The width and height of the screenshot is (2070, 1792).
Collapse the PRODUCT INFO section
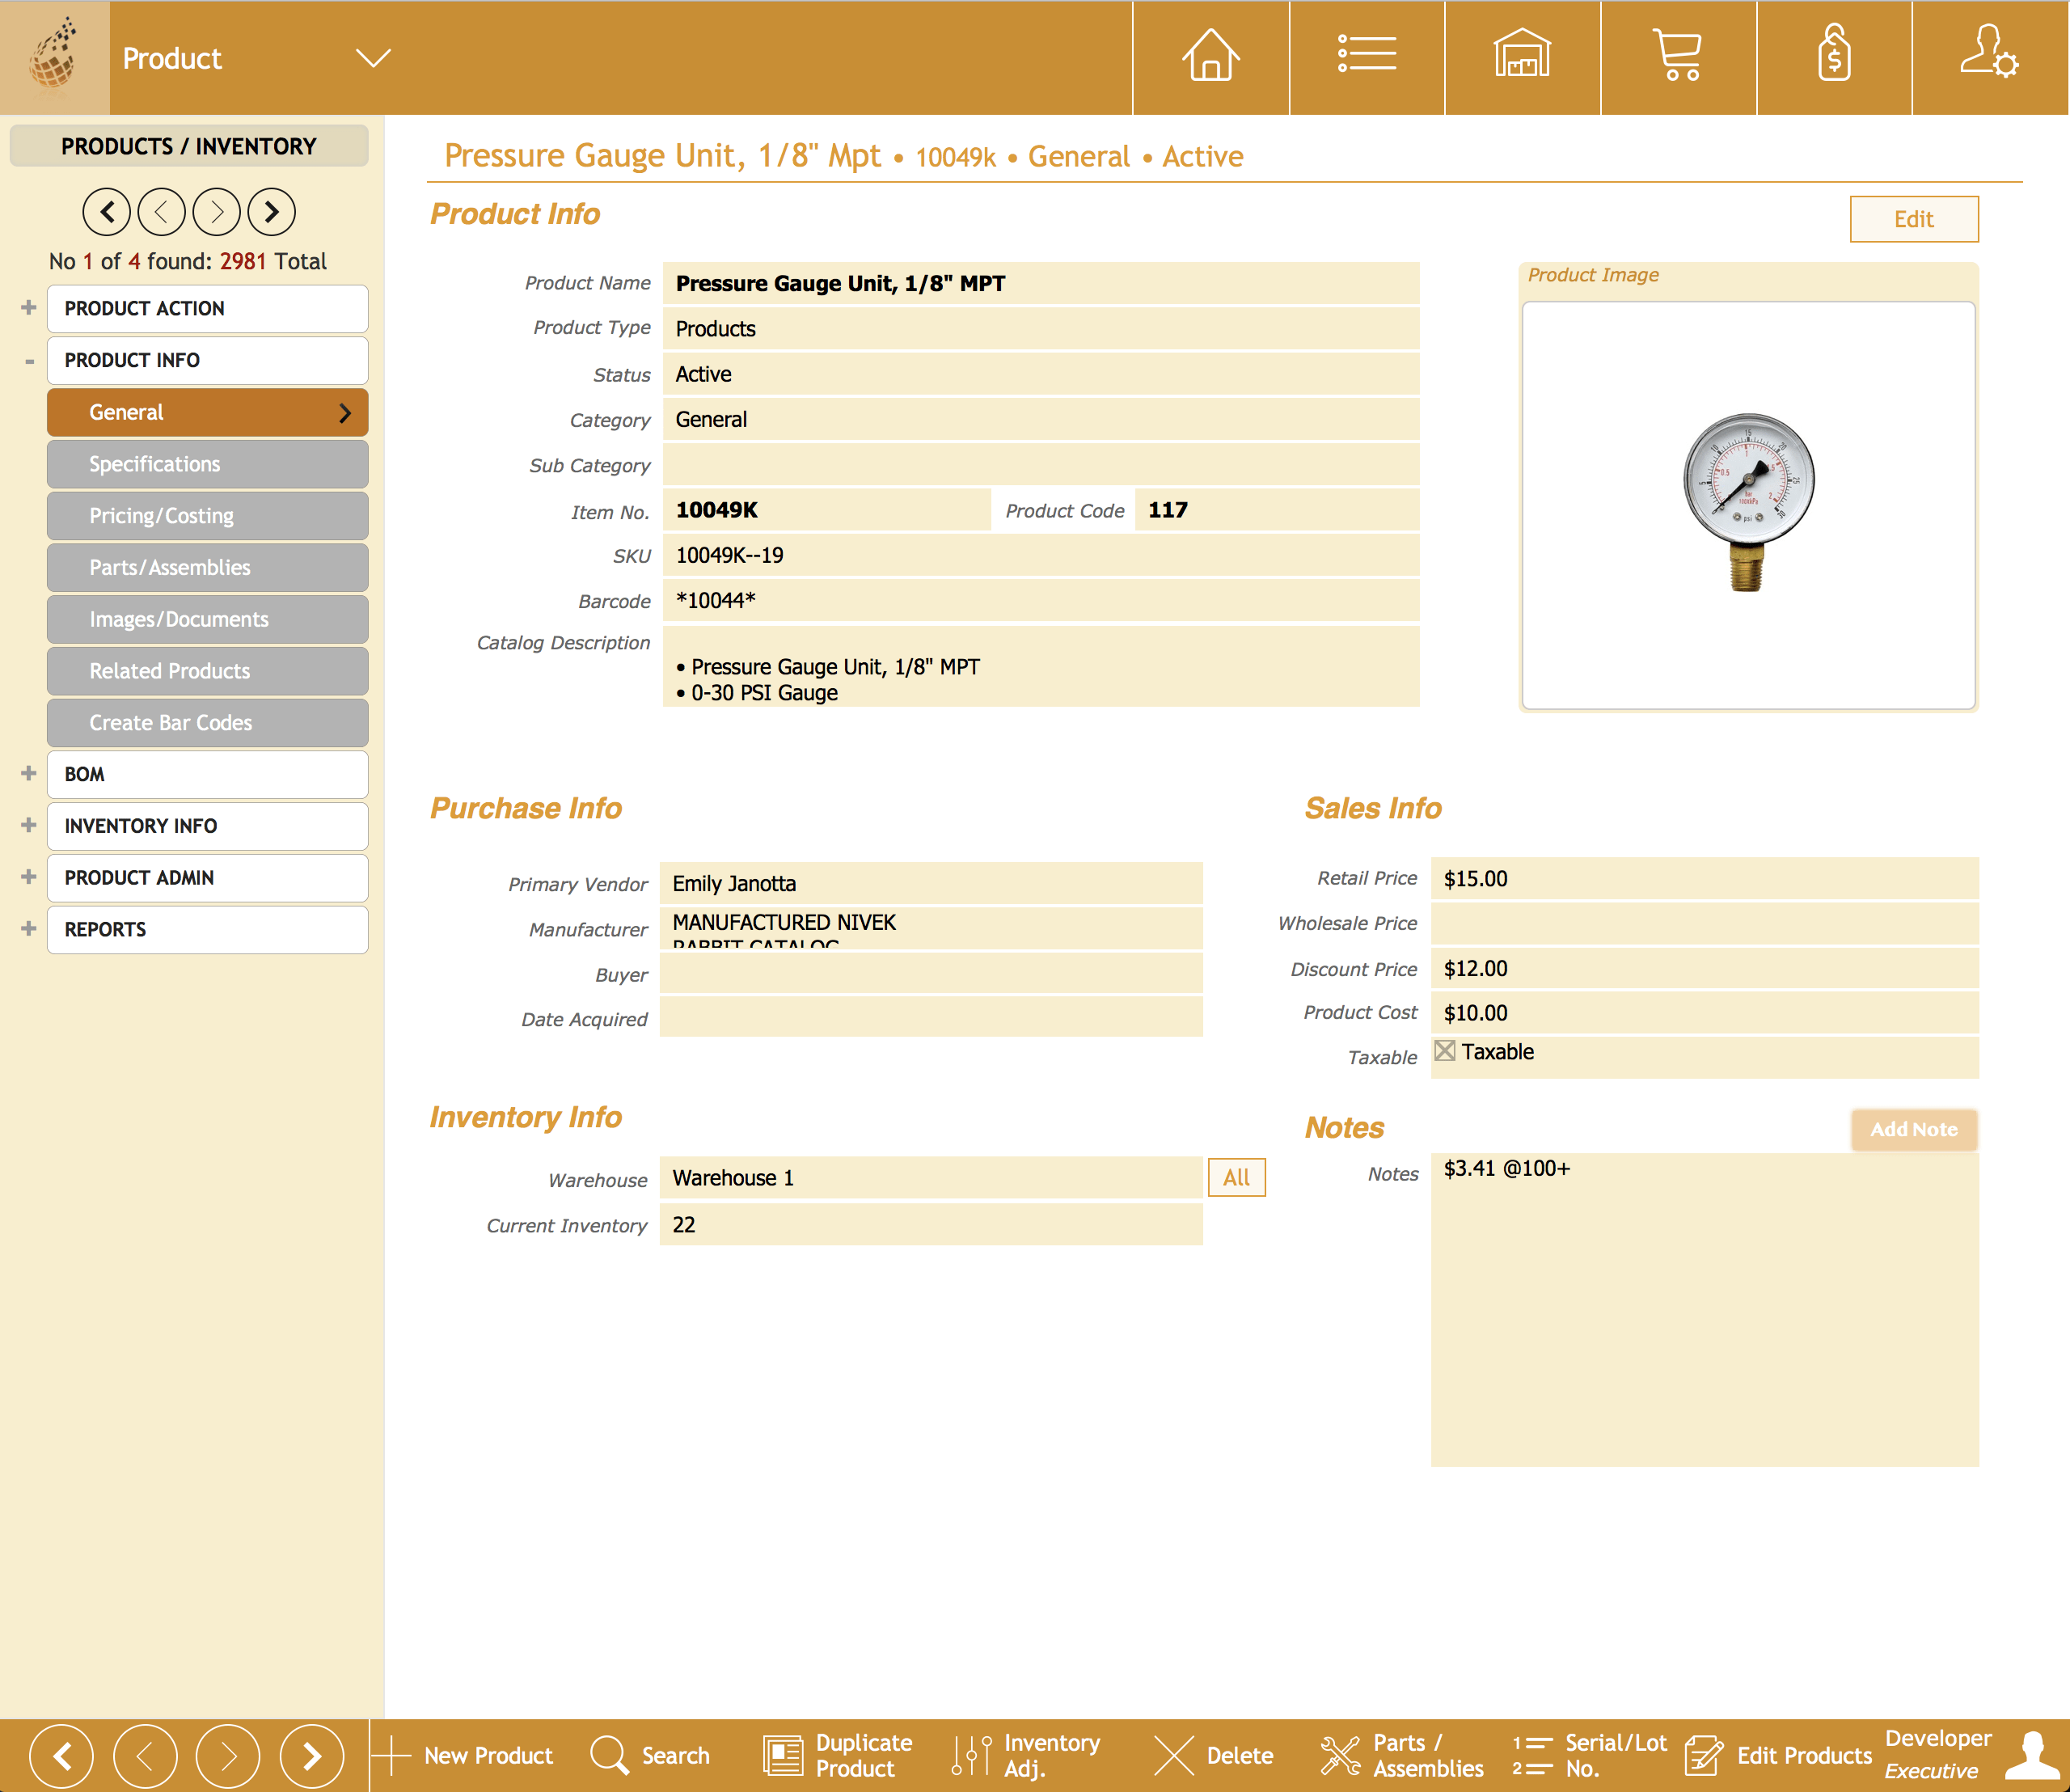coord(28,361)
